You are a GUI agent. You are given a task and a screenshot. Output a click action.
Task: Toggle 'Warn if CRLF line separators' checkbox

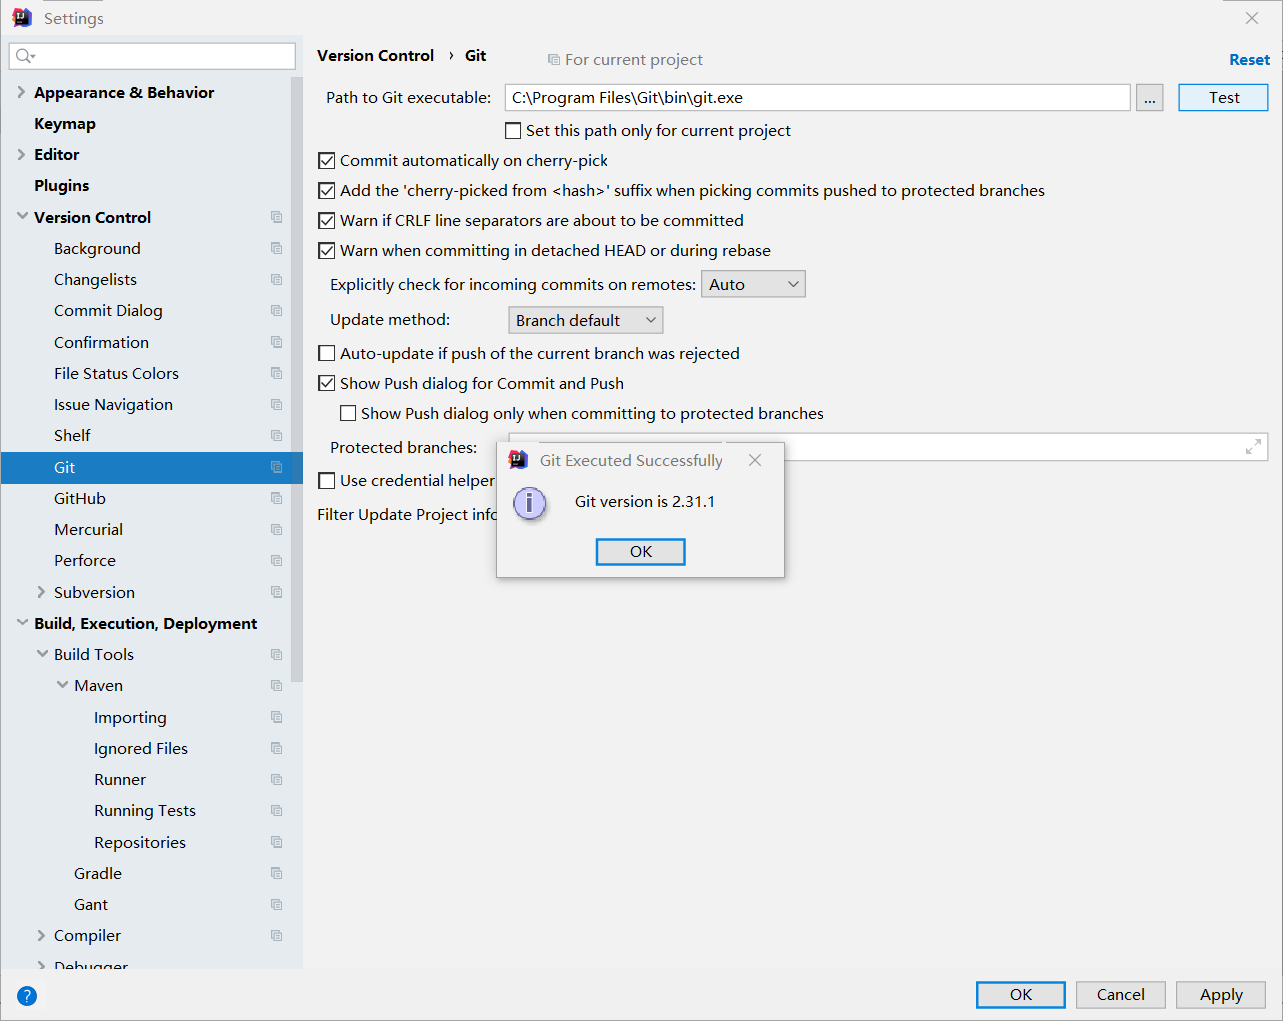click(x=327, y=220)
